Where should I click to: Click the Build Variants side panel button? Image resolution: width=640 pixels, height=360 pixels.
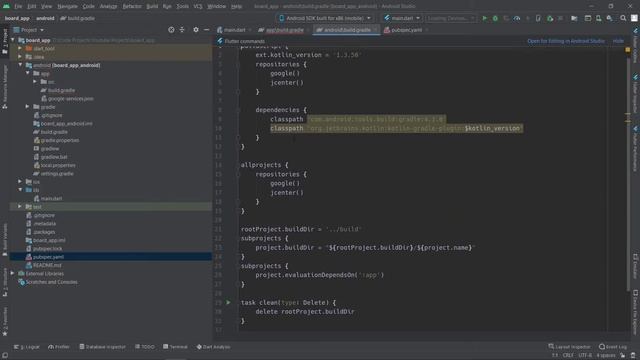(5, 240)
